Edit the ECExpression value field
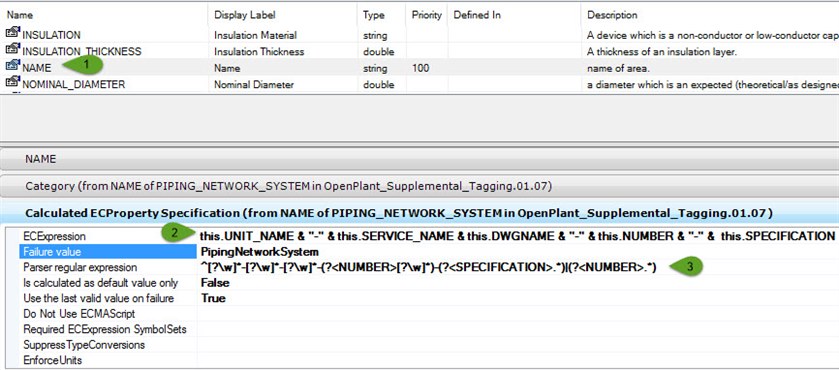 [x=517, y=236]
